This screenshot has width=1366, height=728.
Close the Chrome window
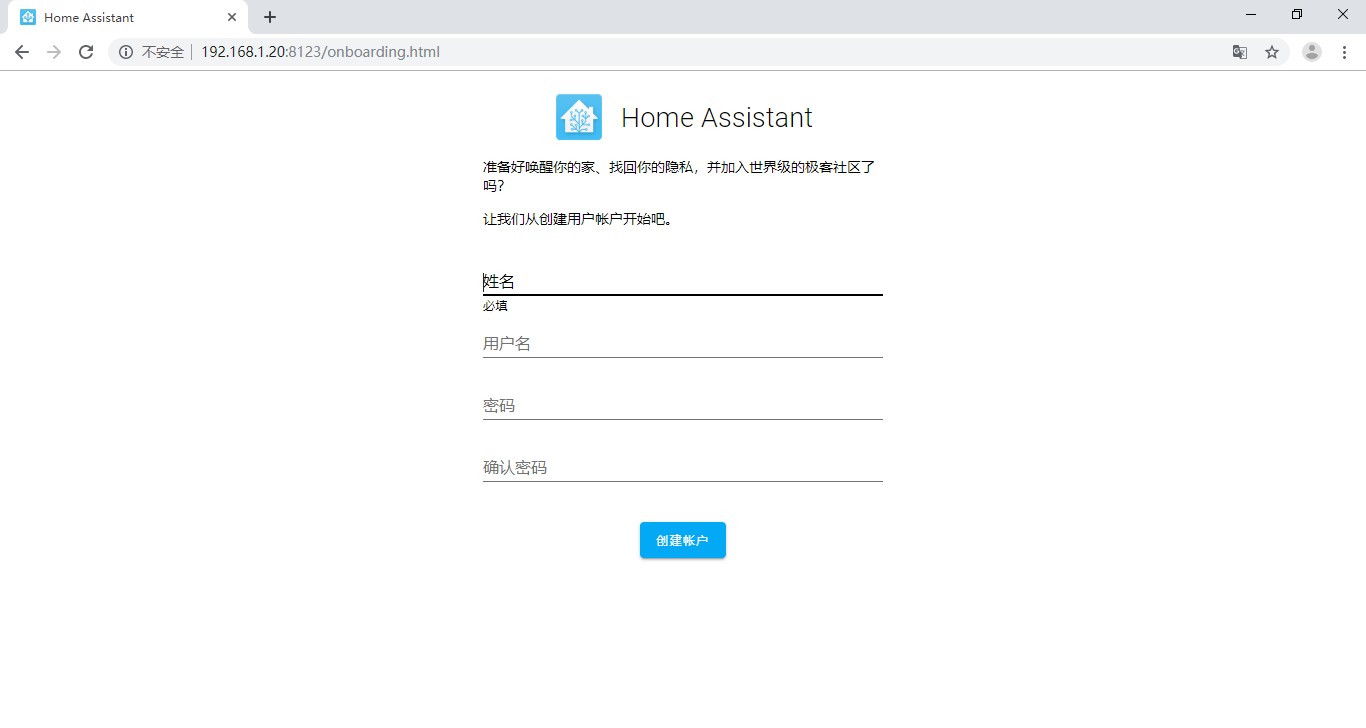tap(1343, 14)
